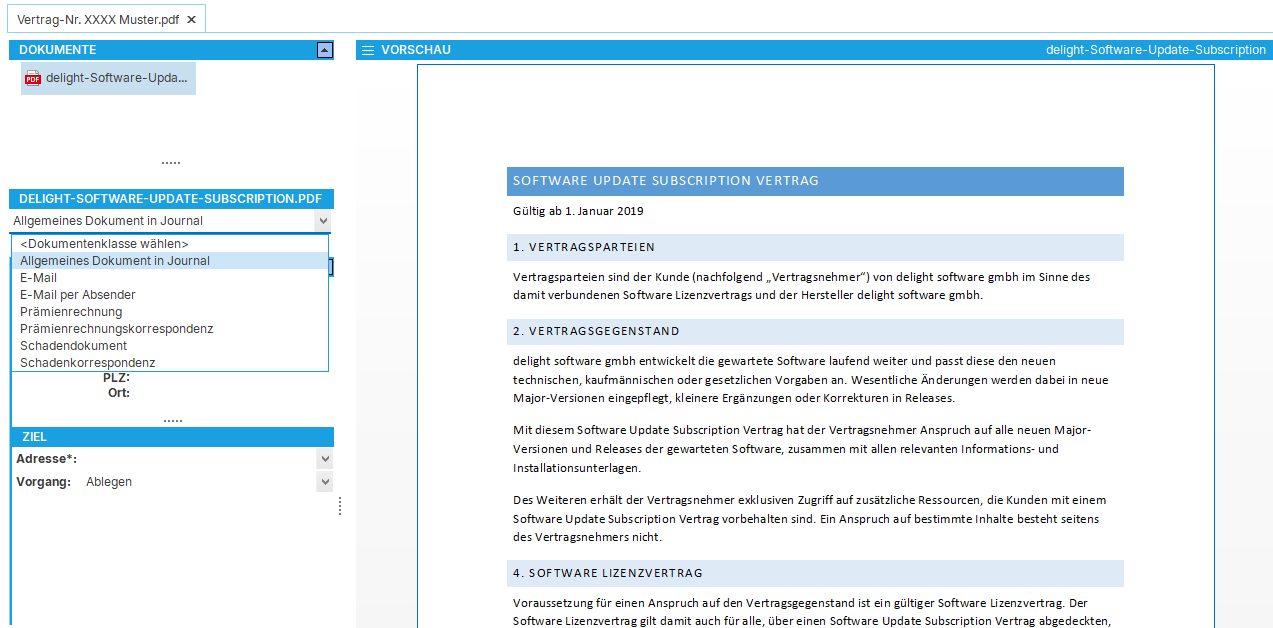Viewport: 1273px width, 628px height.
Task: Select Prämienrechnungskorrespondenz option
Action: click(116, 329)
